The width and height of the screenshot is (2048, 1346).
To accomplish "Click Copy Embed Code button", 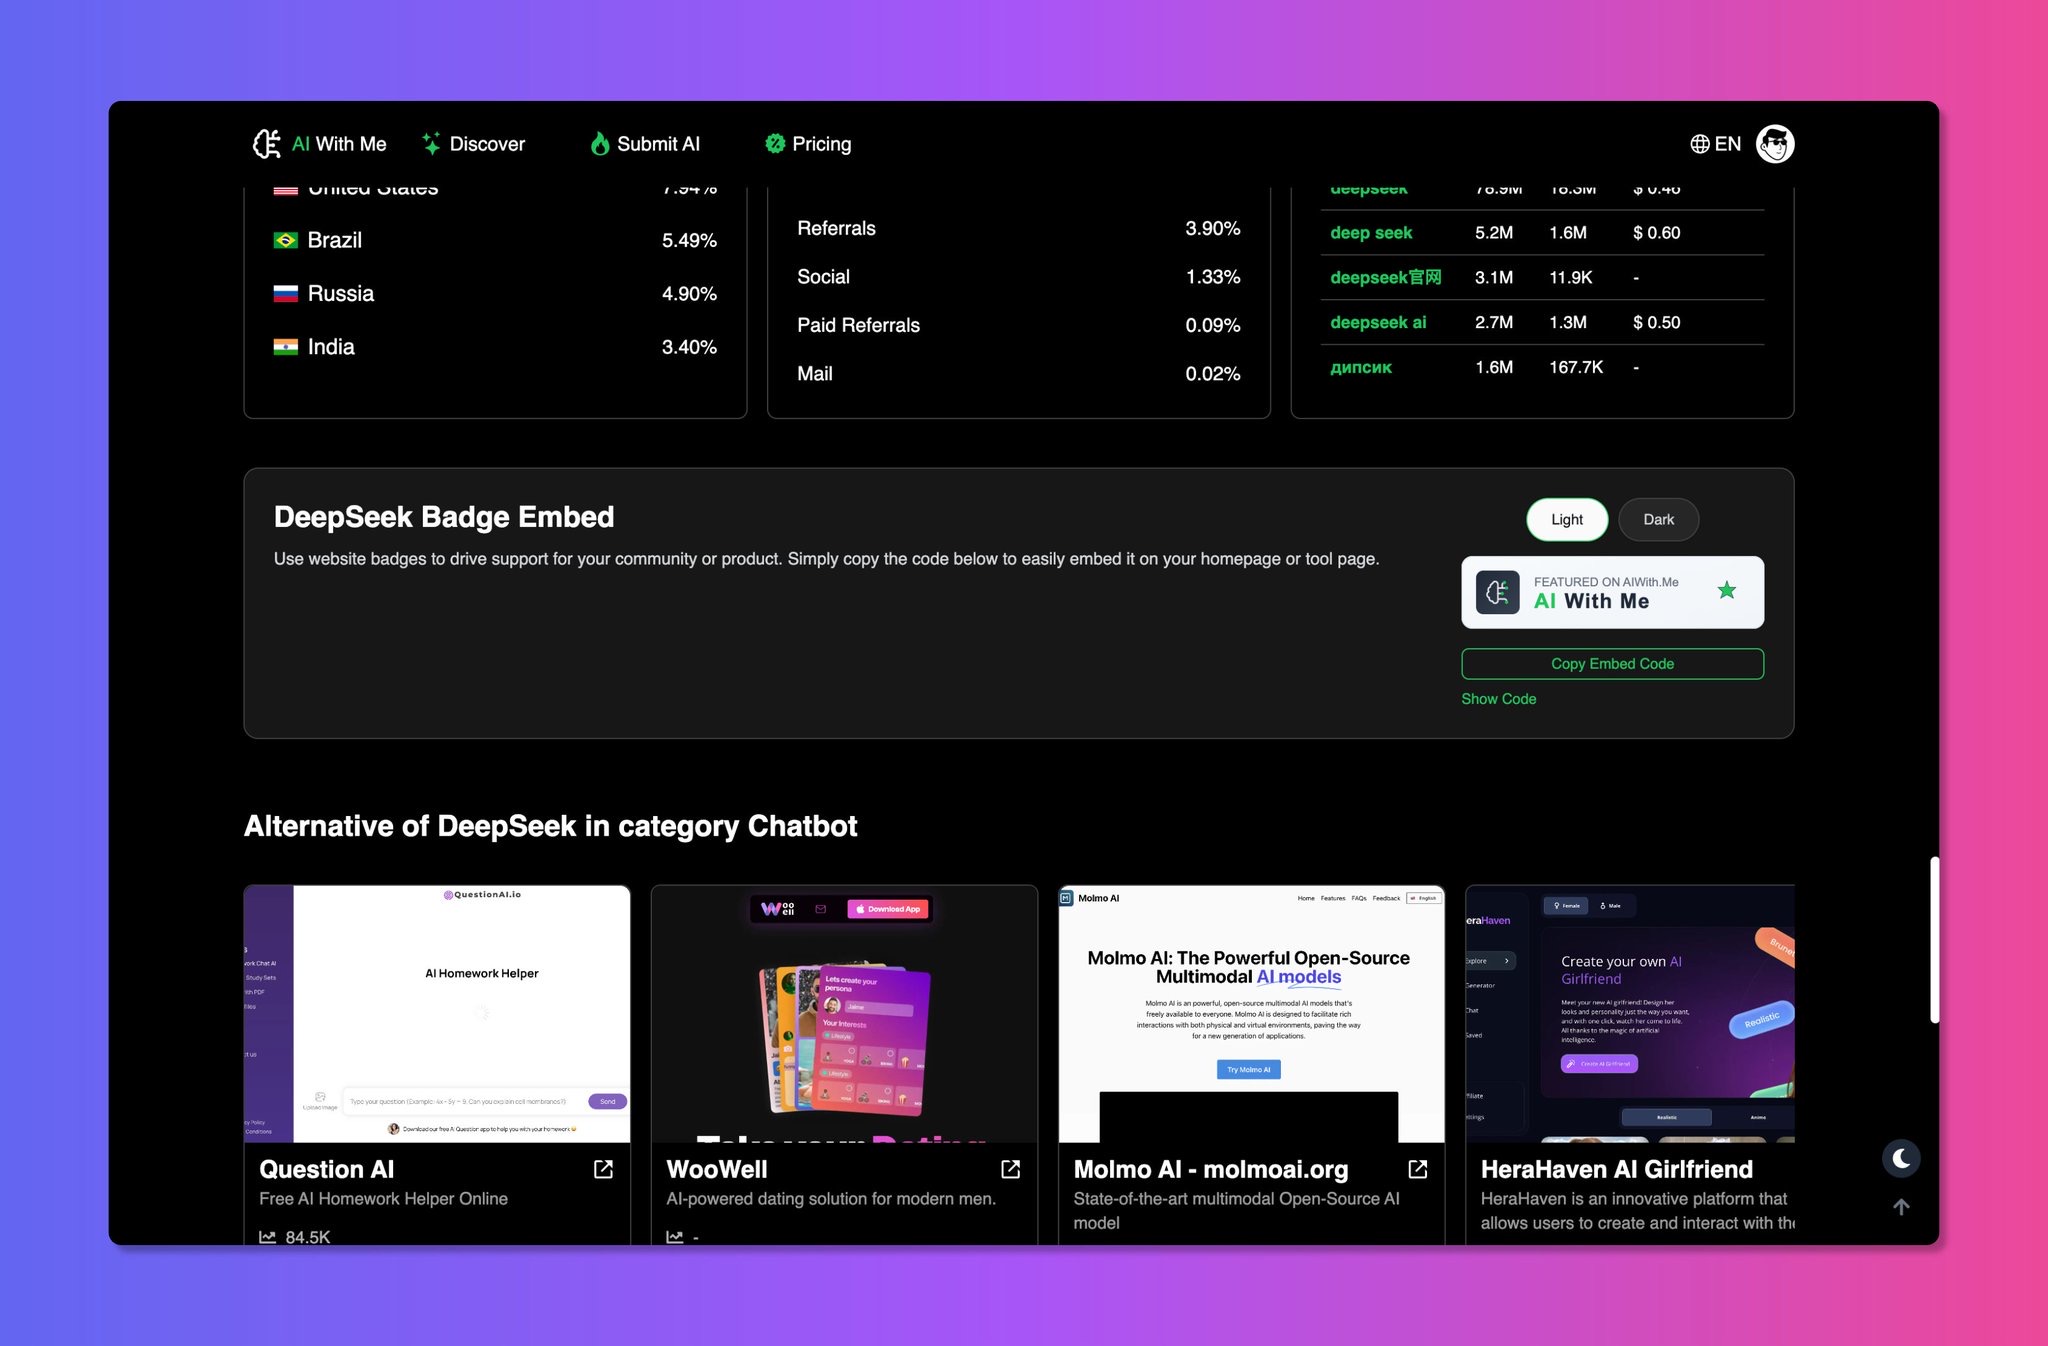I will pyautogui.click(x=1612, y=664).
